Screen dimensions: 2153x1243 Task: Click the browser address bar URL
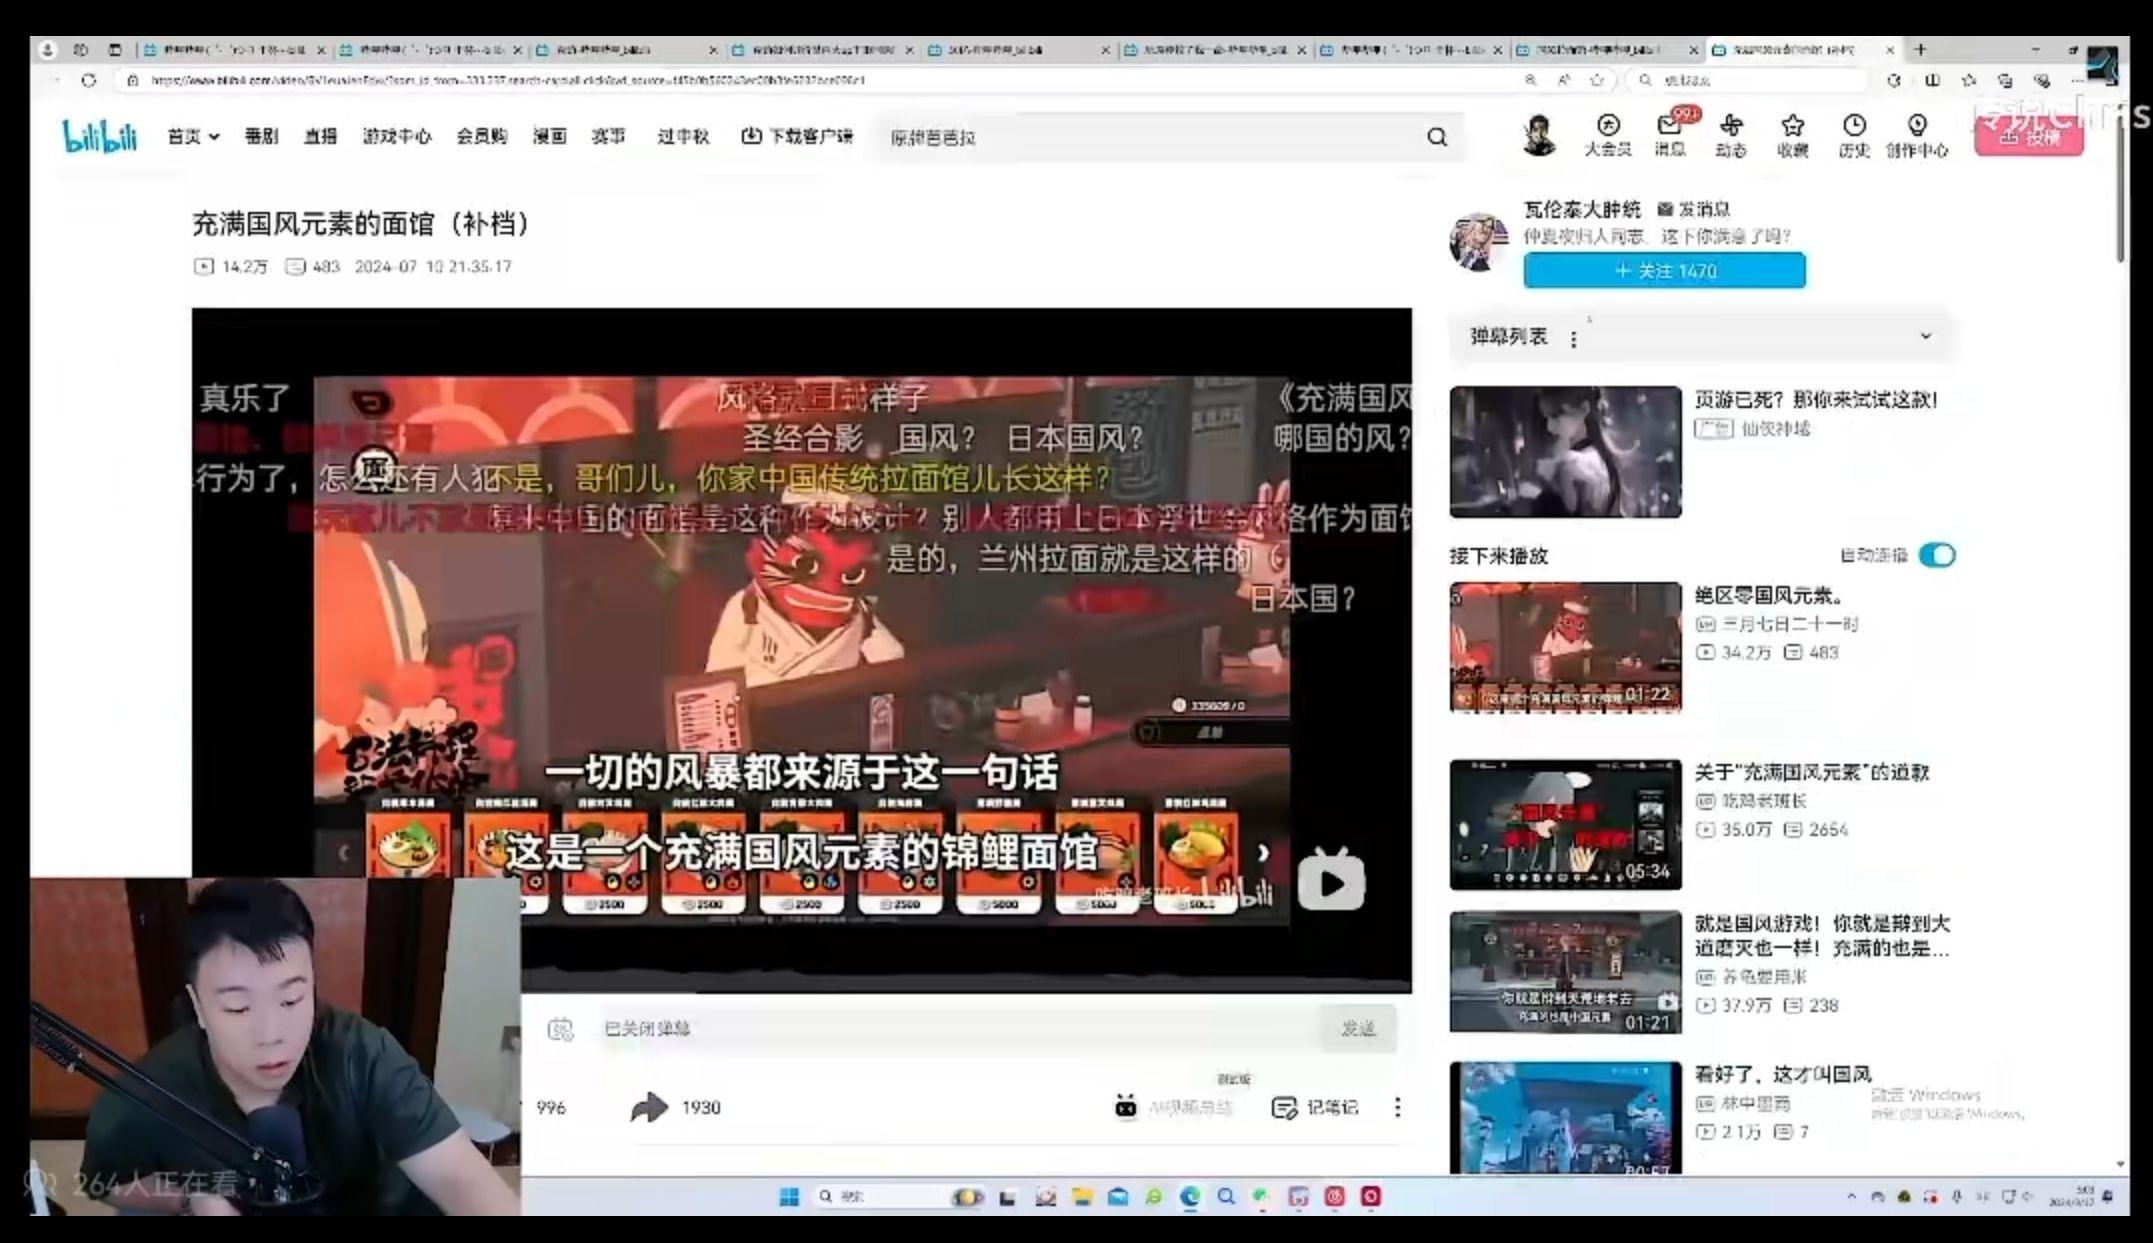820,80
